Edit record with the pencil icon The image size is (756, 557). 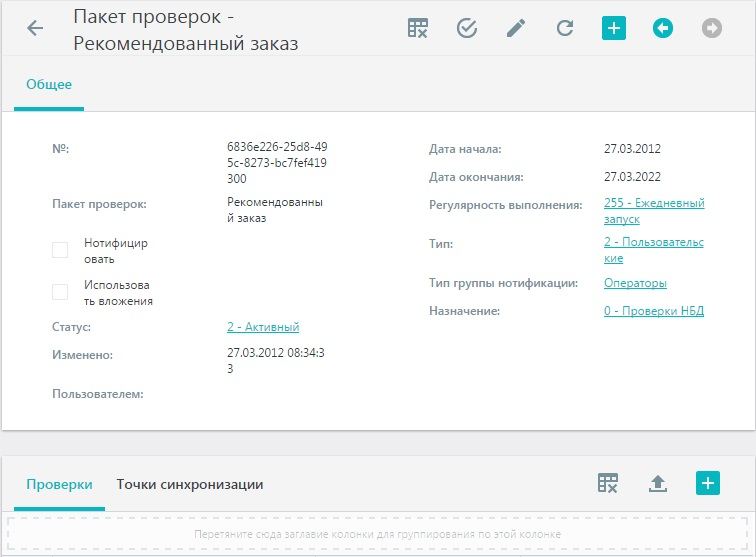pyautogui.click(x=516, y=28)
